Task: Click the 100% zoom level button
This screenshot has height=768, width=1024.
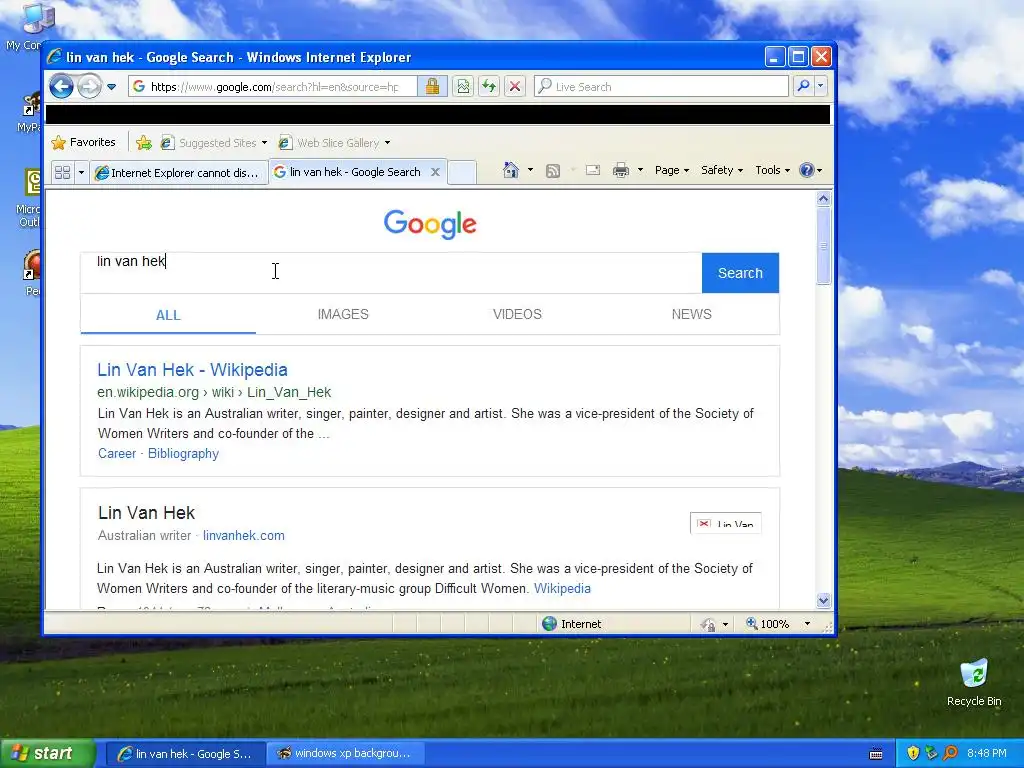Action: tap(768, 624)
